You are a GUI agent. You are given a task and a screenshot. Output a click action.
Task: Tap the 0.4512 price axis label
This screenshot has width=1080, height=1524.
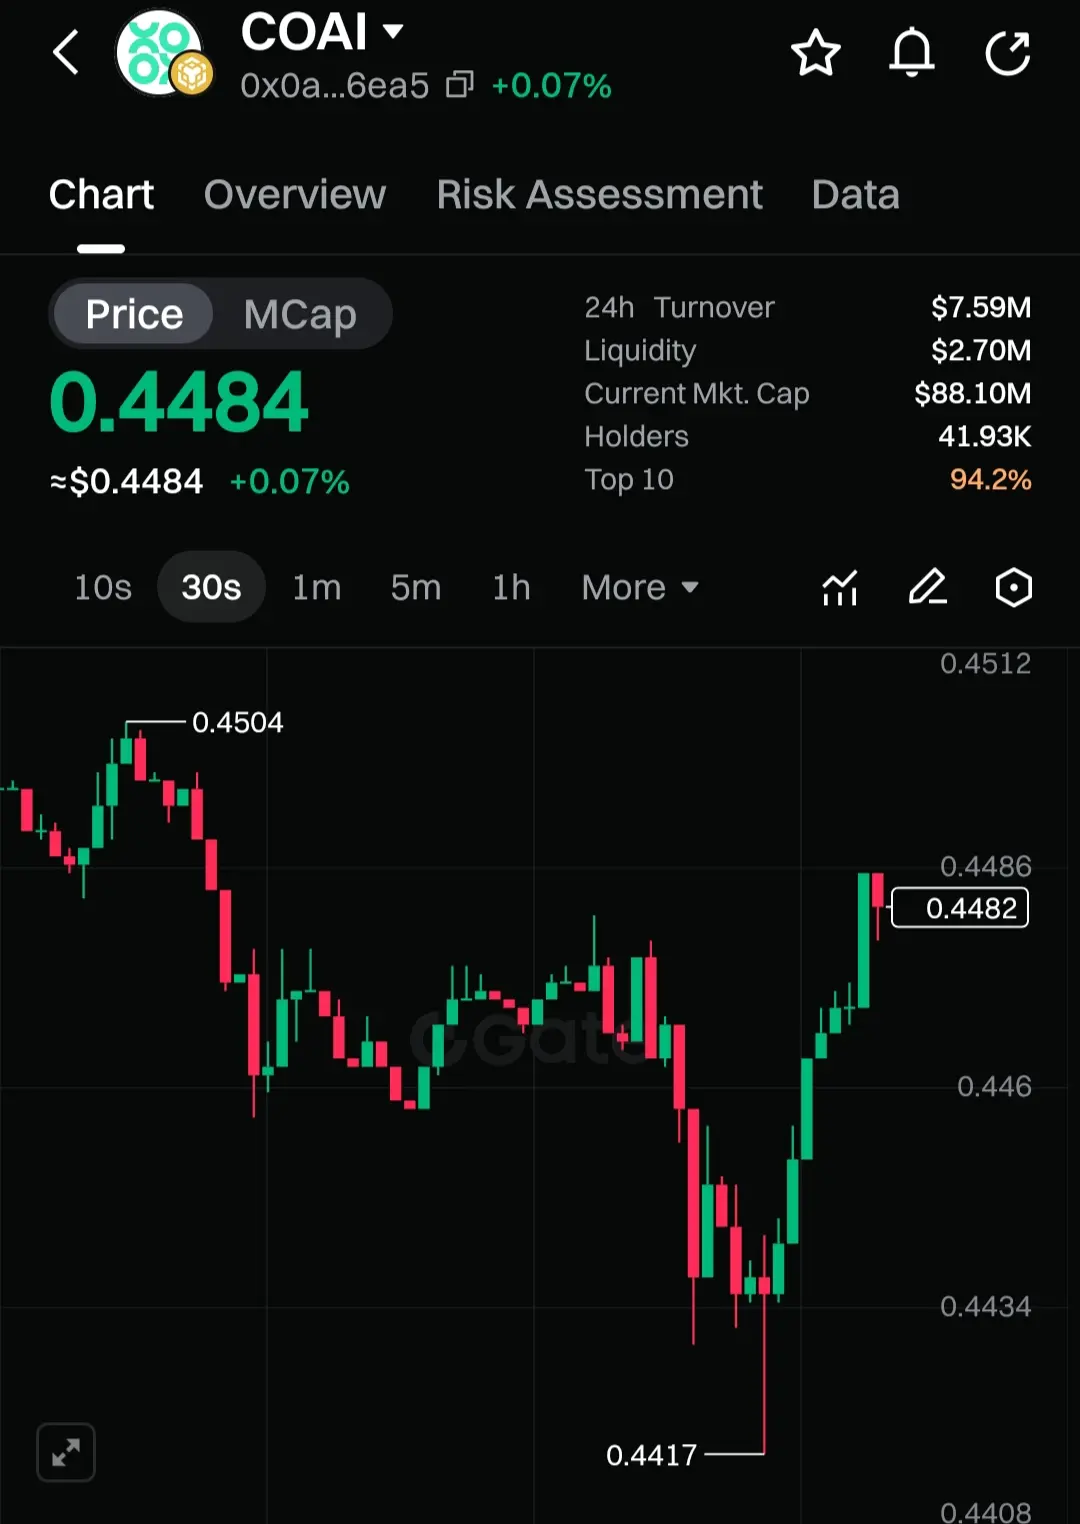pos(985,663)
